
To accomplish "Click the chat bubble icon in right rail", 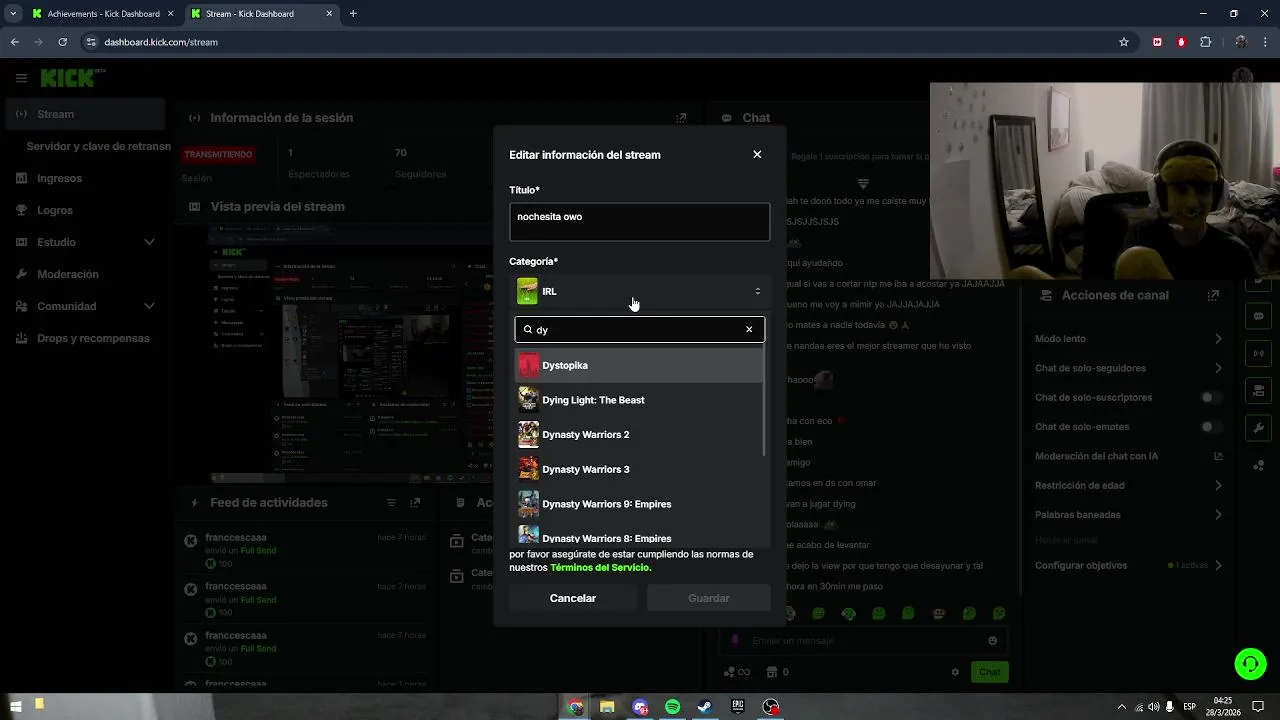I will (1258, 316).
